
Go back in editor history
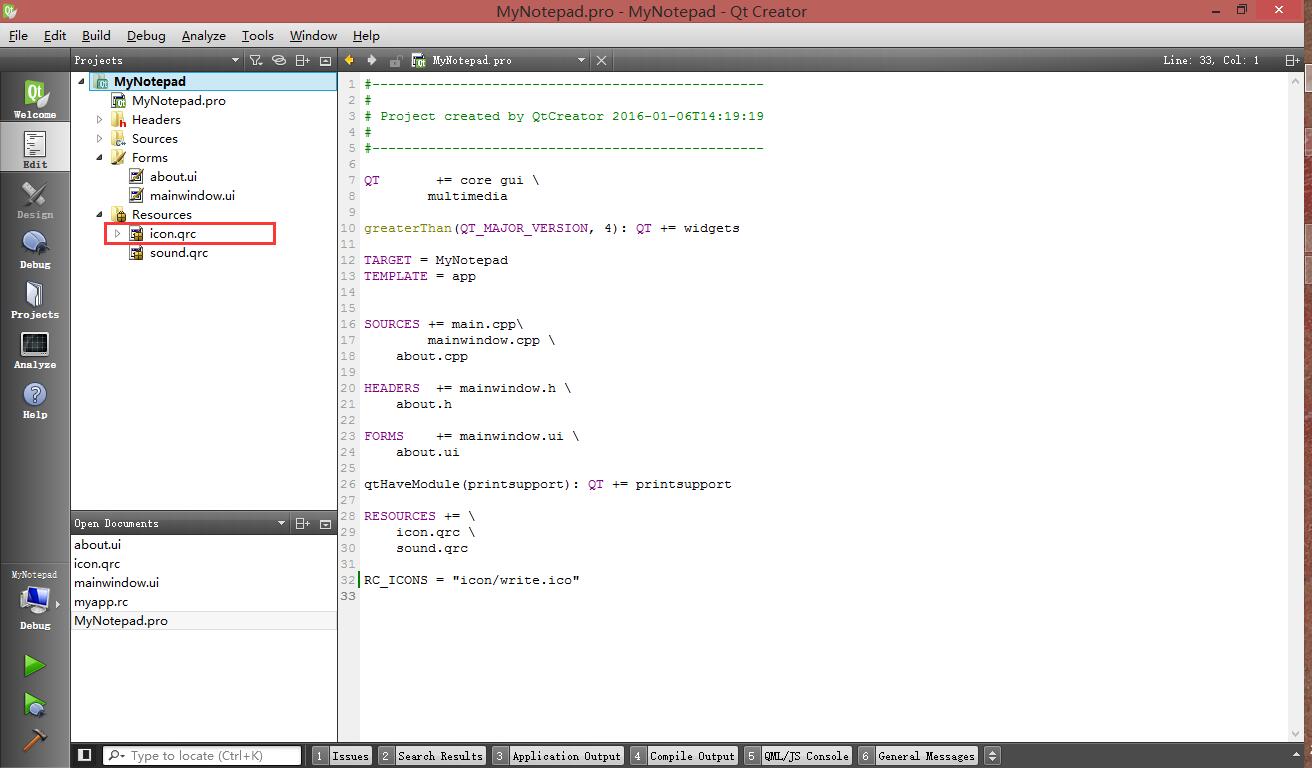pyautogui.click(x=350, y=60)
